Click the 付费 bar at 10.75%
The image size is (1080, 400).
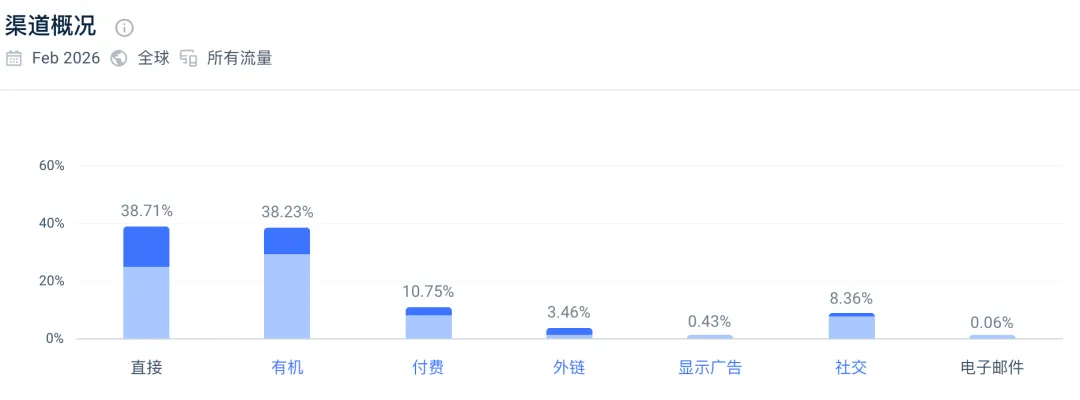click(x=428, y=324)
